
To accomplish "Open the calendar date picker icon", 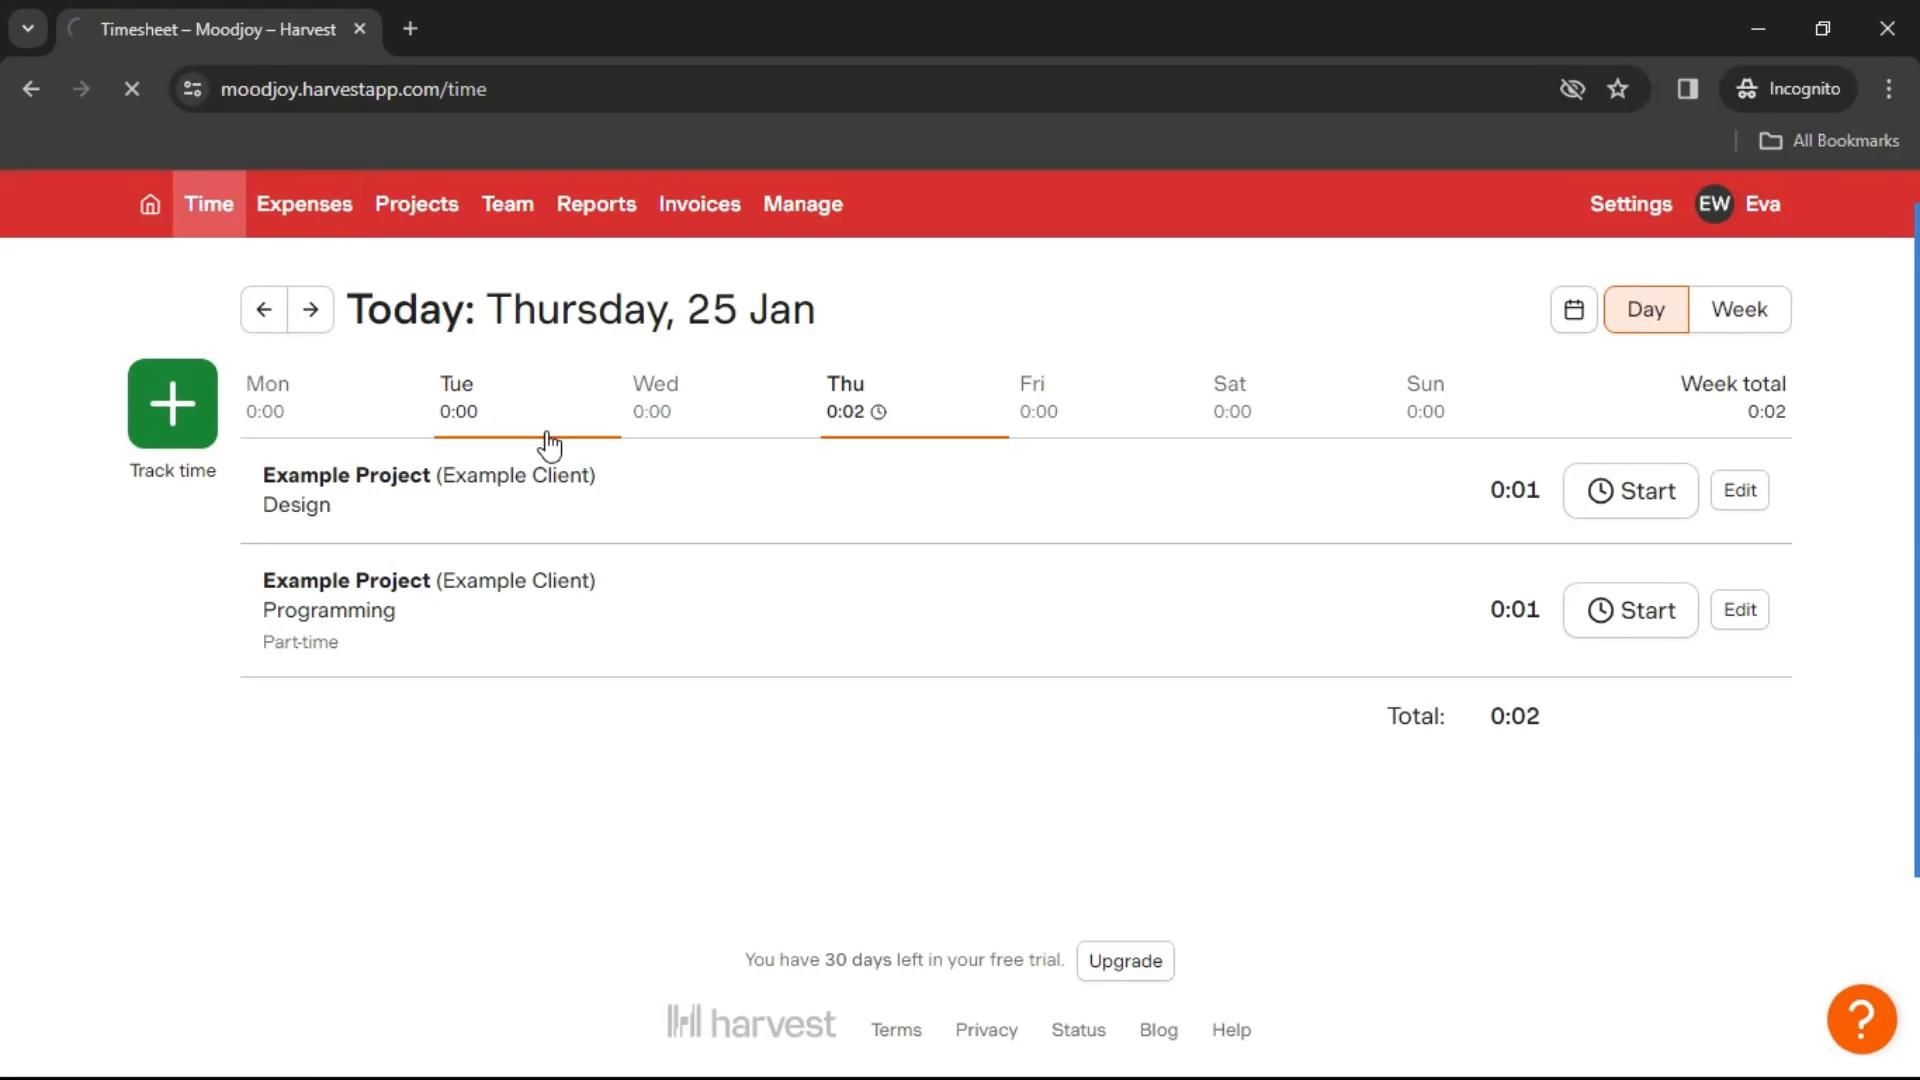I will coord(1573,310).
